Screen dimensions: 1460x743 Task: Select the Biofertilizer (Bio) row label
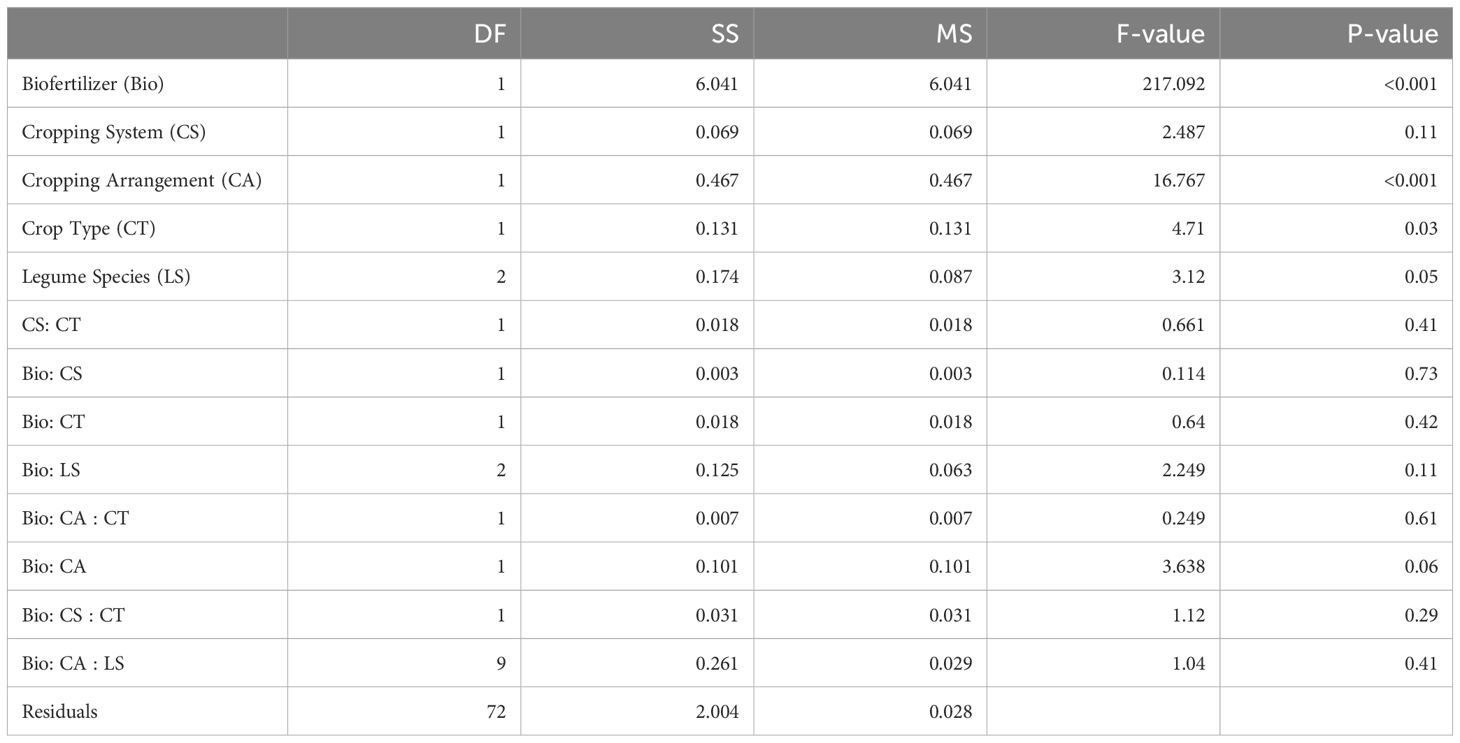tap(93, 84)
